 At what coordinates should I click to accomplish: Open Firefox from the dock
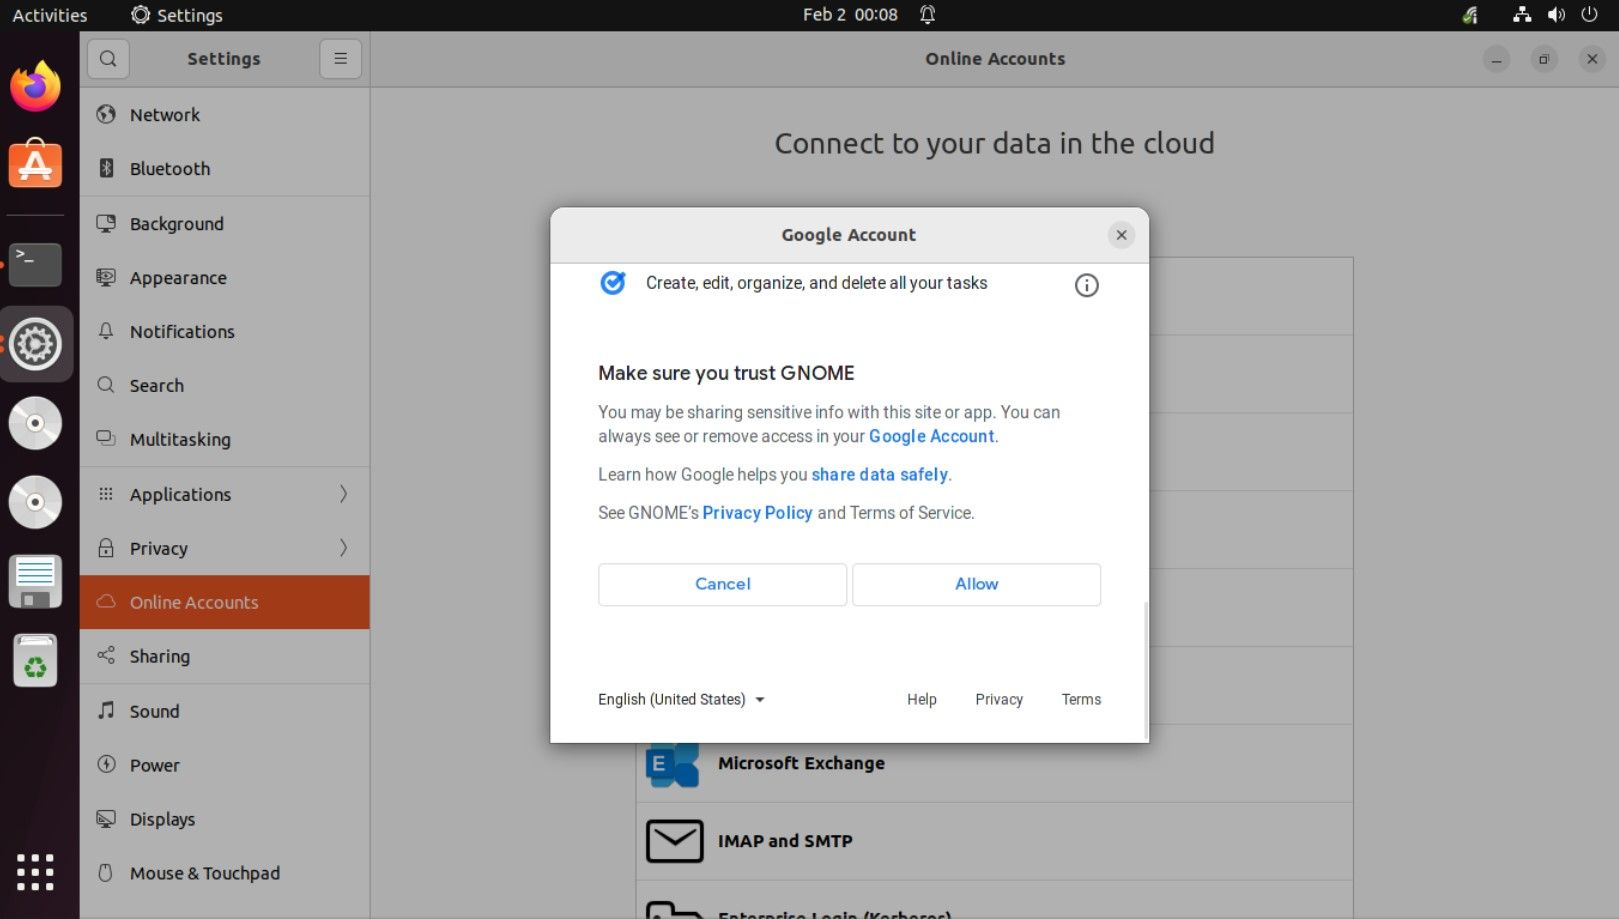click(x=35, y=87)
